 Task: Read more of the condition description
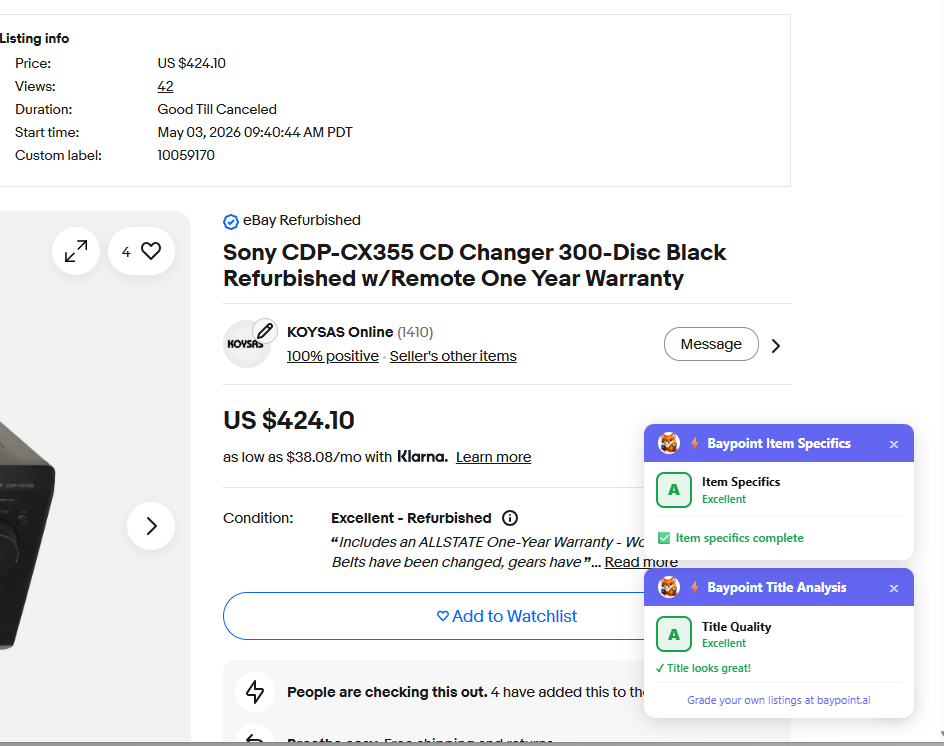641,562
